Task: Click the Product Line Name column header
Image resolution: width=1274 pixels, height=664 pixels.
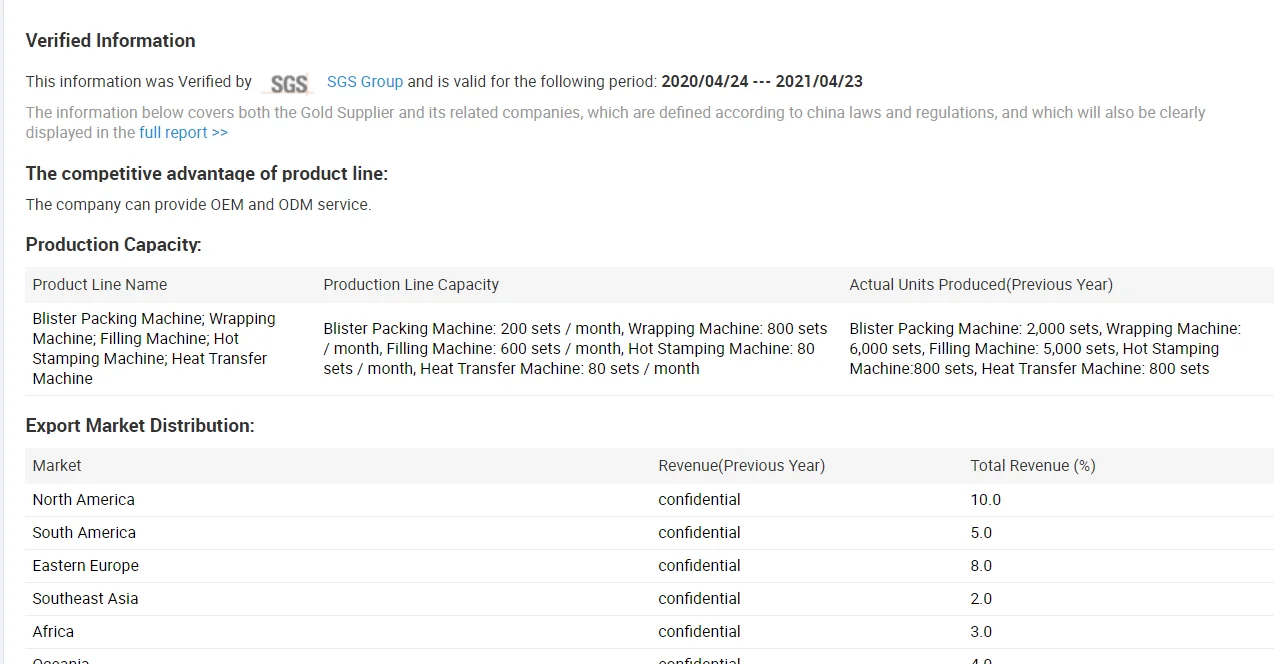Action: point(100,285)
